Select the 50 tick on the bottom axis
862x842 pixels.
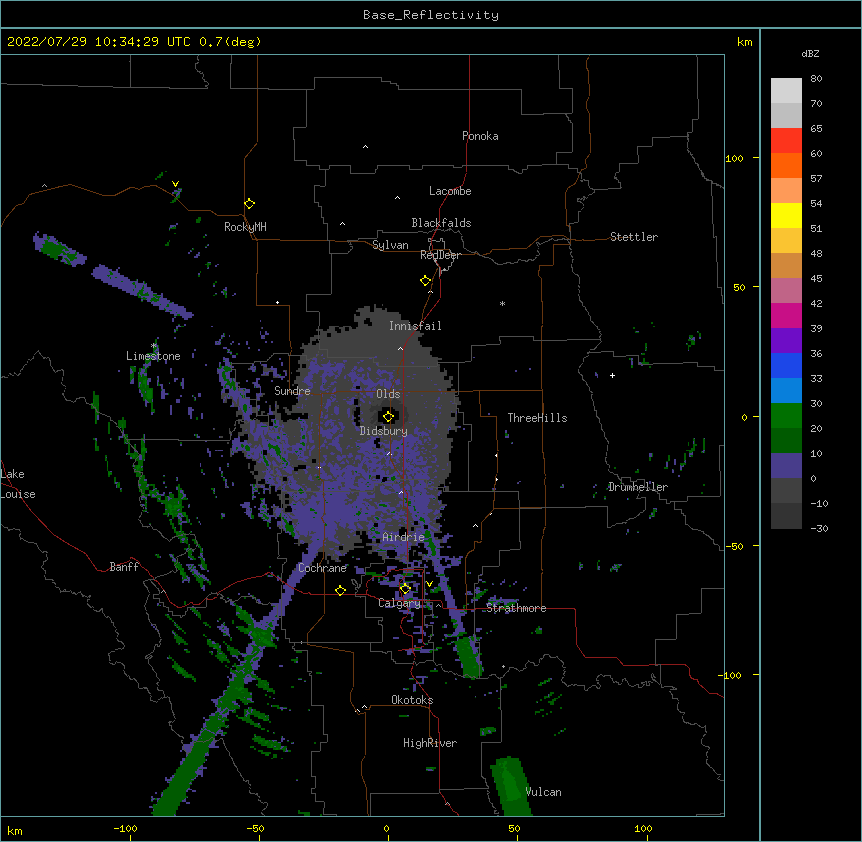514,829
